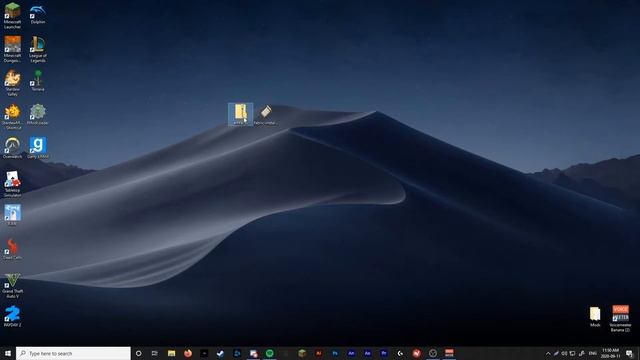640x360 pixels.
Task: Open Adobe Animate from the taskbar
Action: [x=351, y=353]
